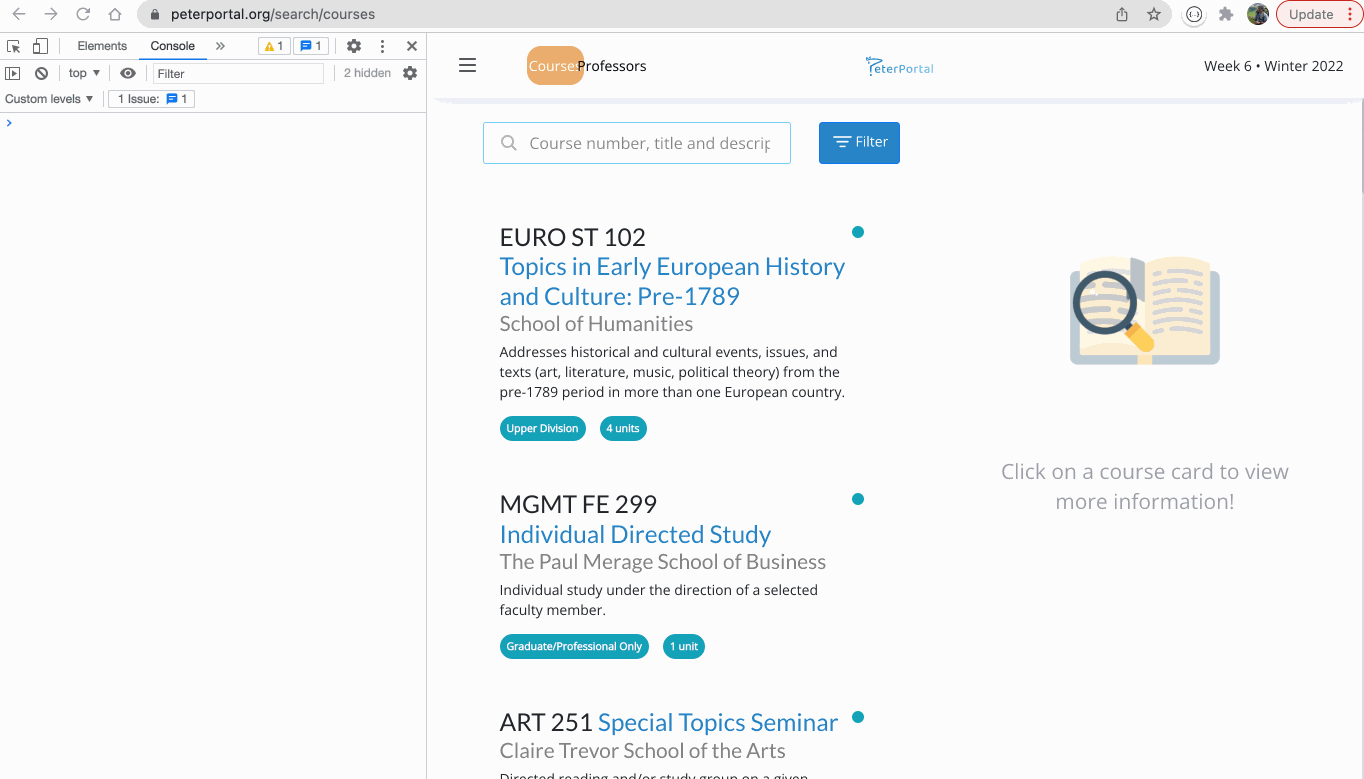This screenshot has width=1364, height=779.
Task: Click inside the course search input field
Action: click(x=650, y=142)
